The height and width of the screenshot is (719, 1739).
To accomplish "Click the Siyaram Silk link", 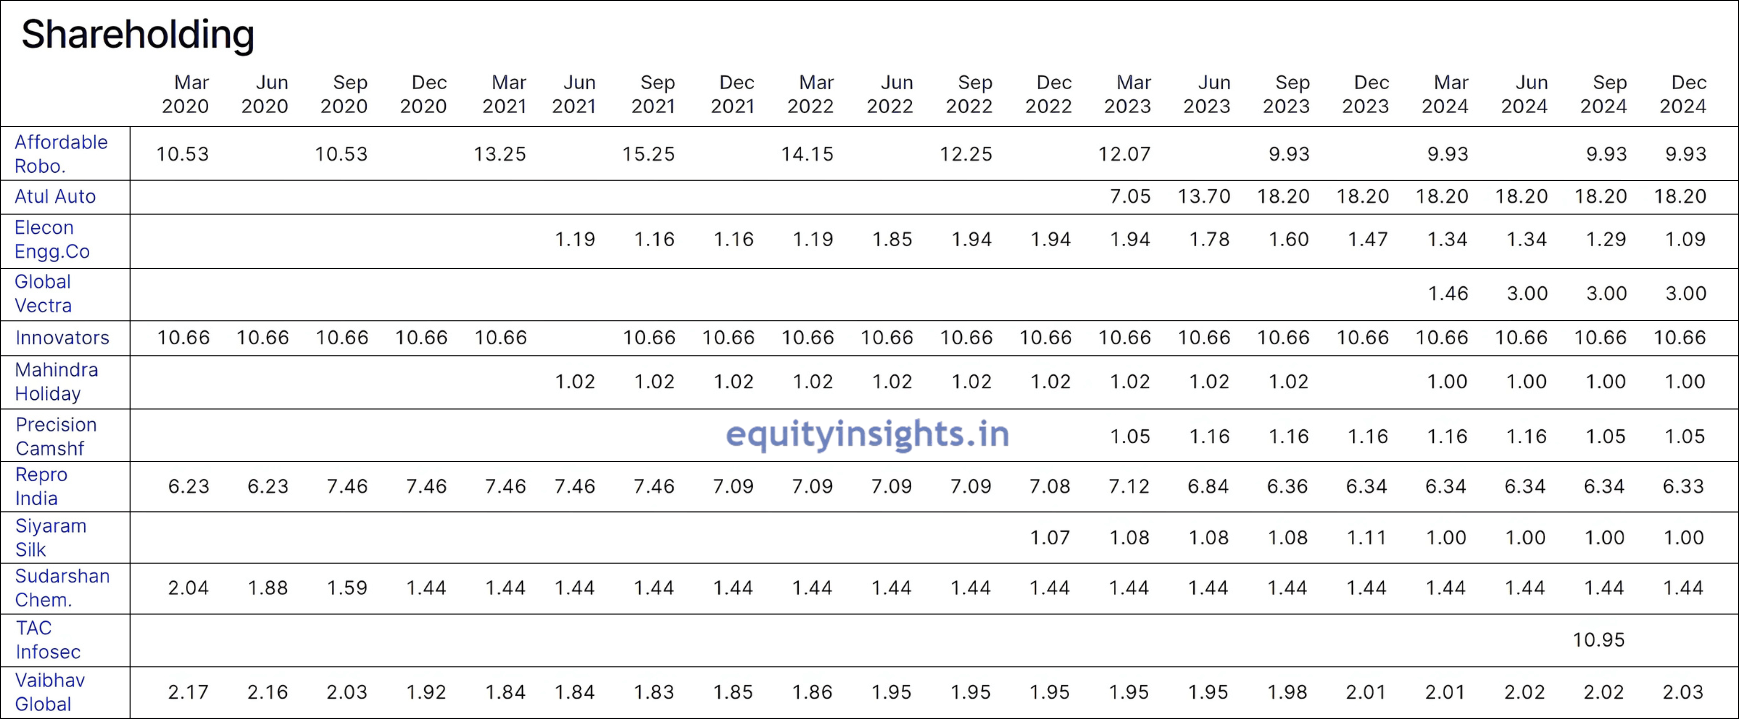I will coord(50,538).
